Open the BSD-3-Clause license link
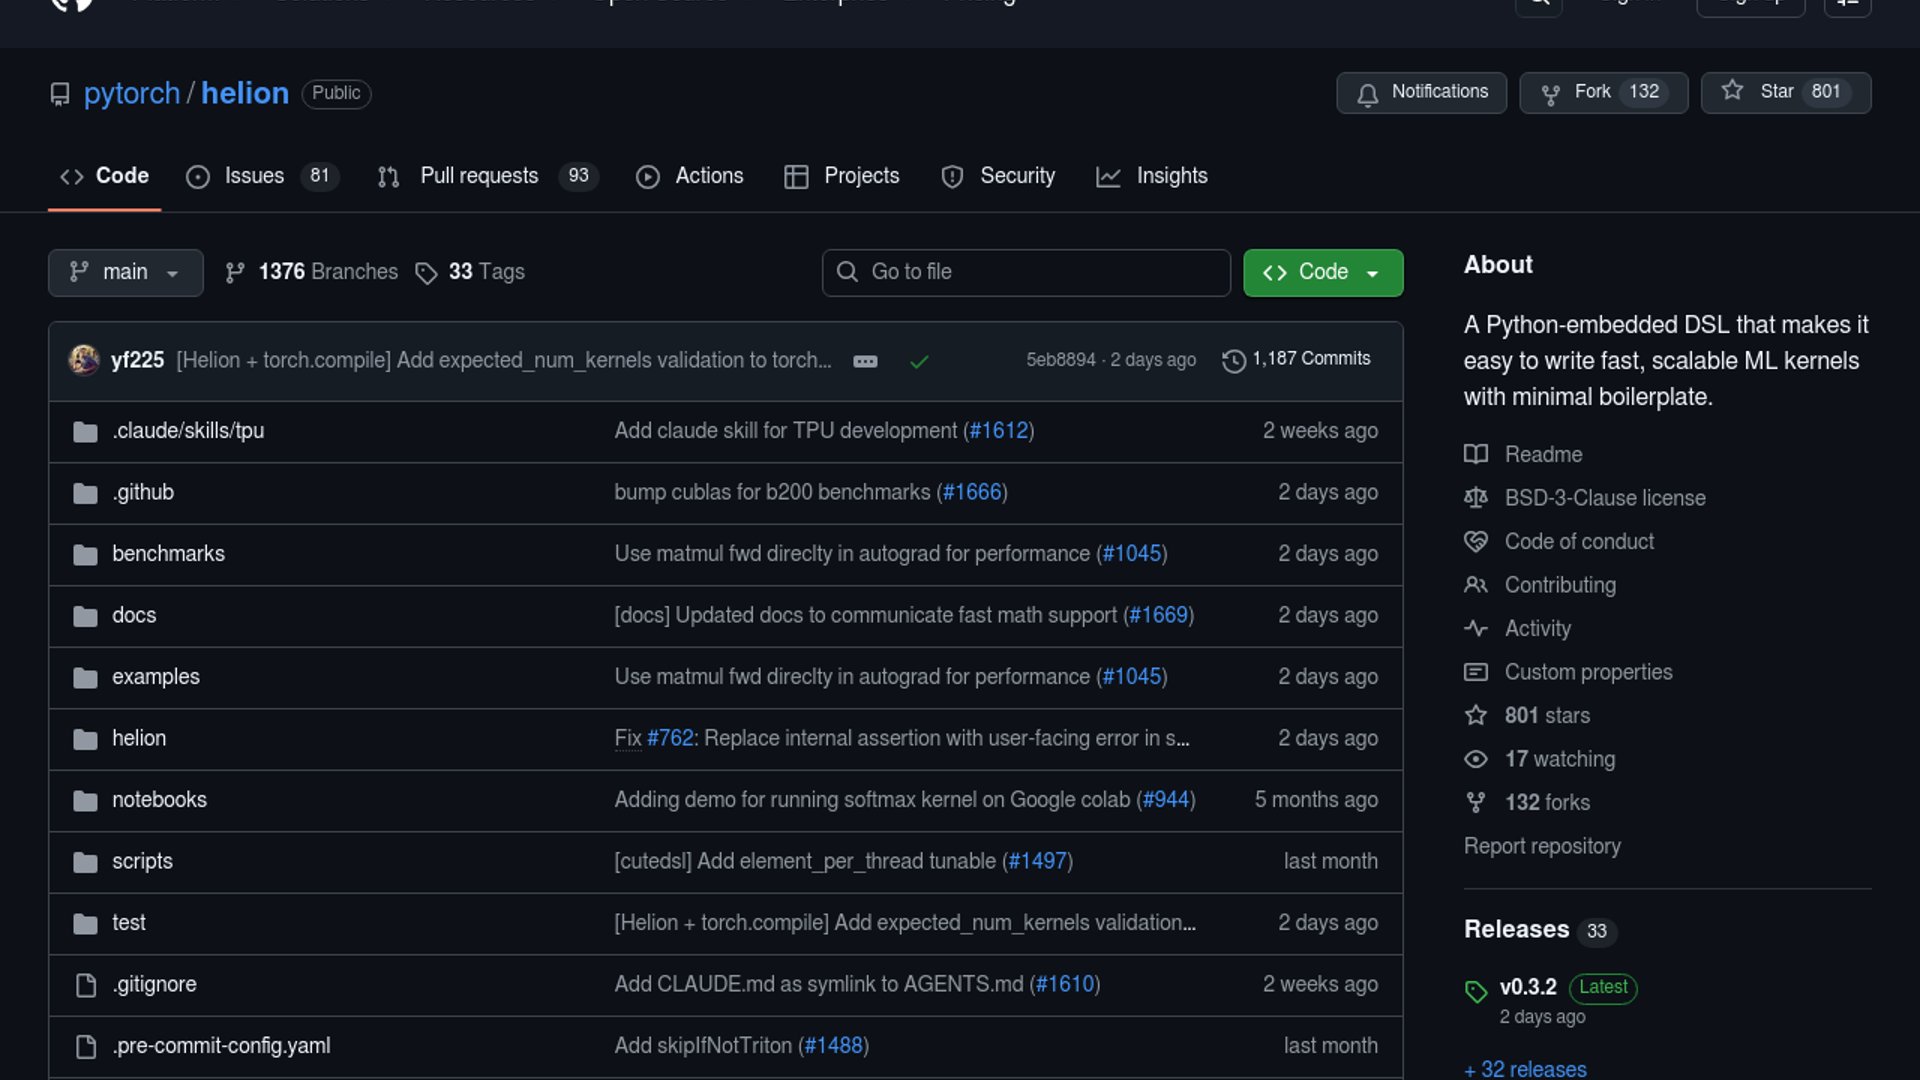Screen dimensions: 1920x1080 (x=1604, y=498)
